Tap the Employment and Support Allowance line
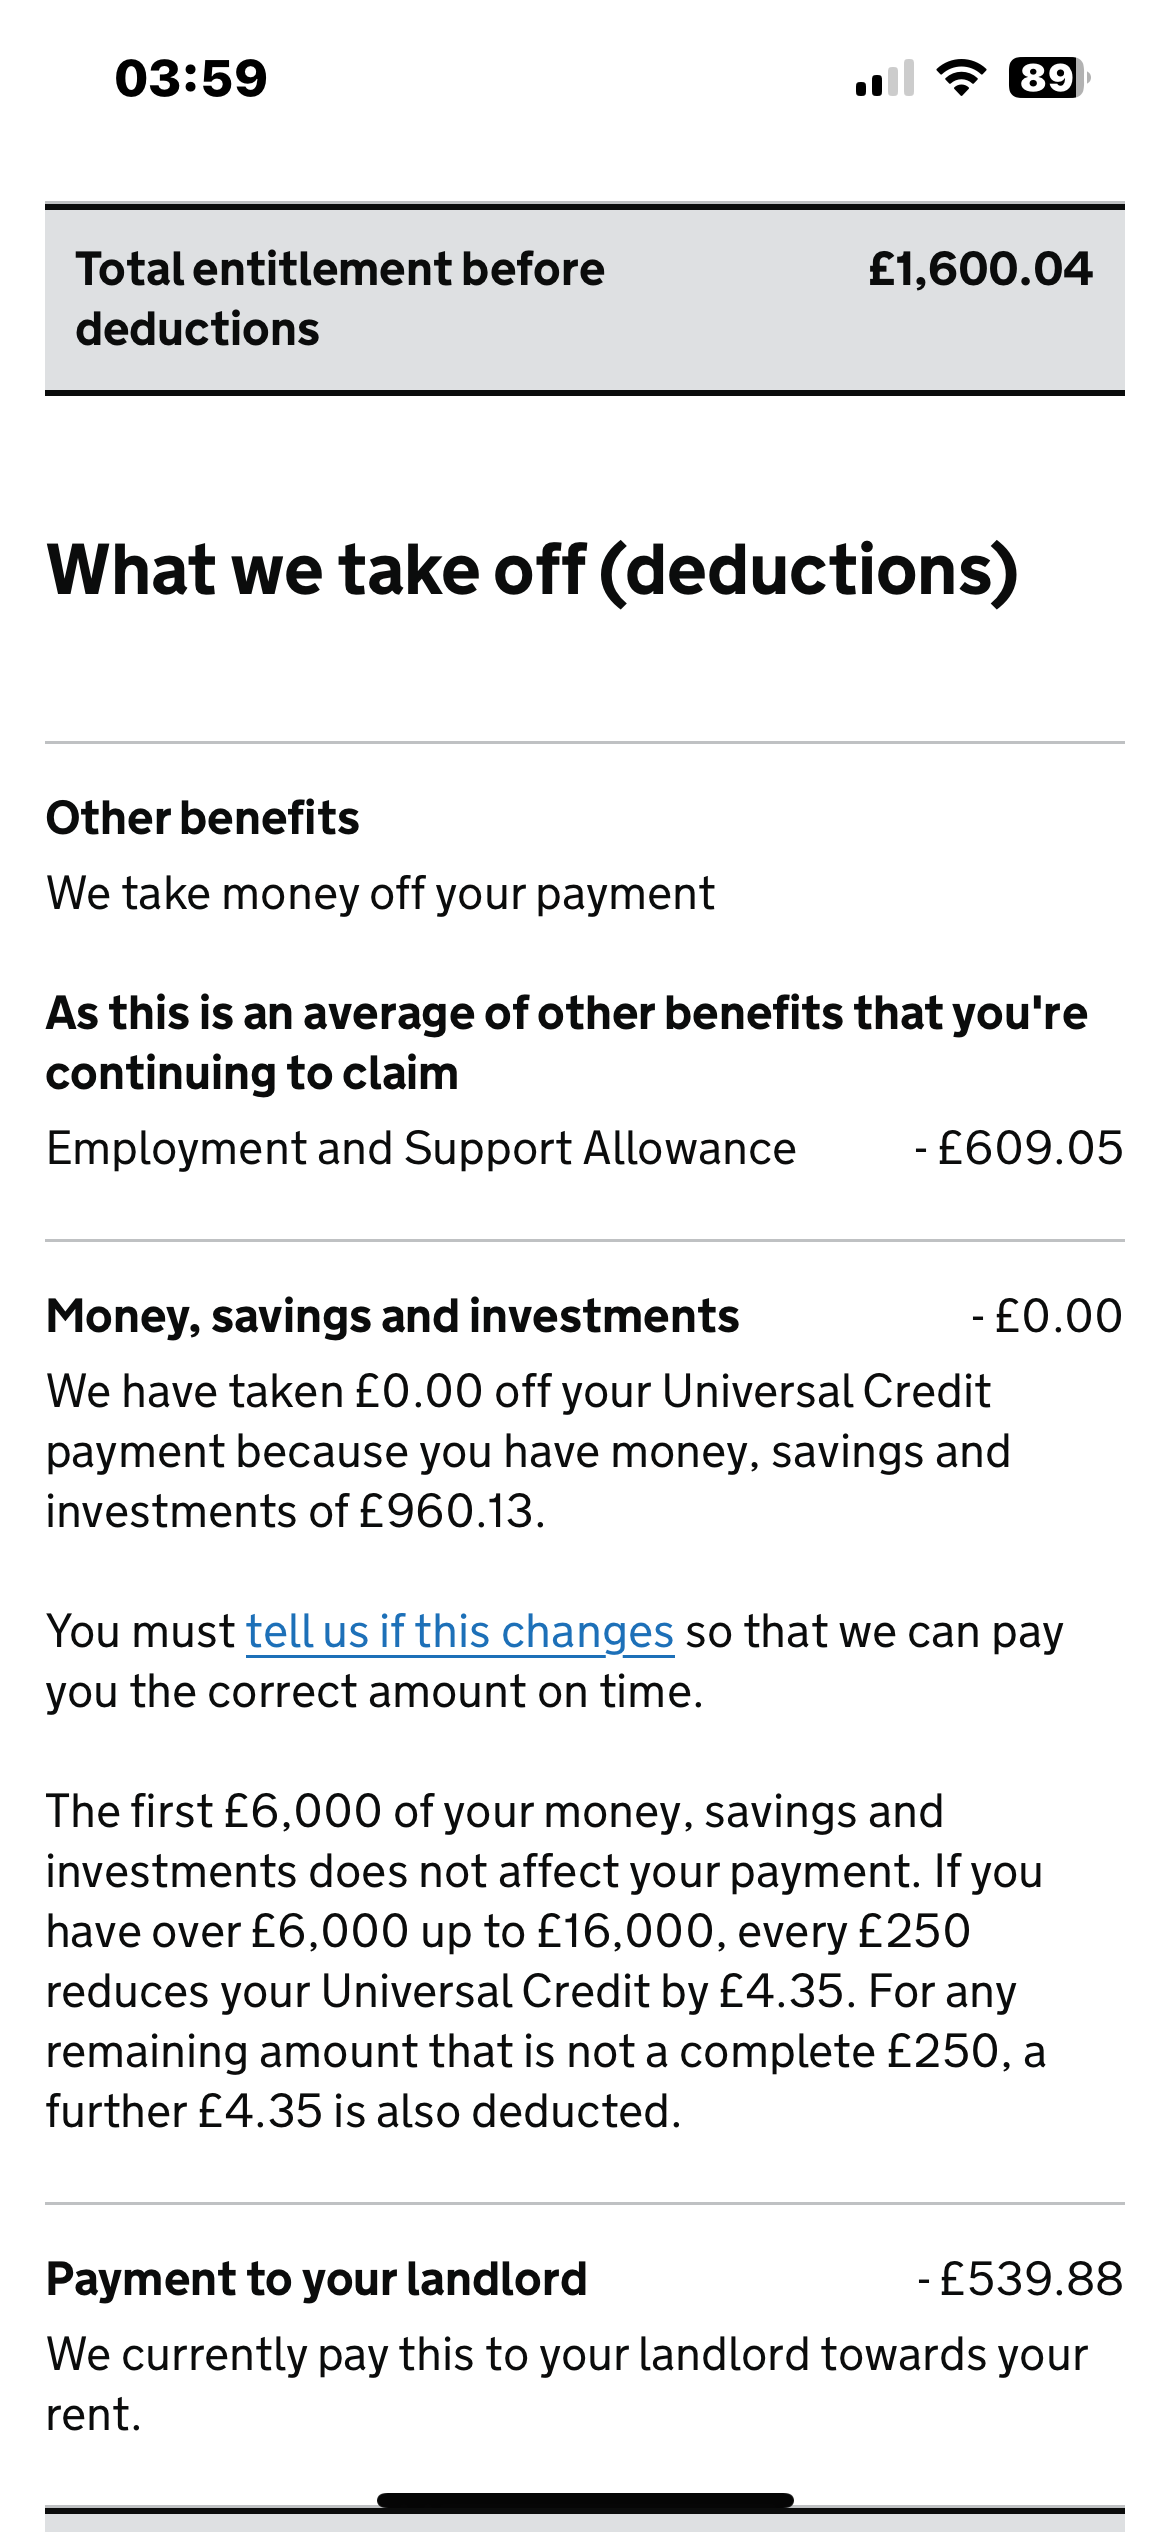This screenshot has height=2532, width=1170. [585, 1148]
